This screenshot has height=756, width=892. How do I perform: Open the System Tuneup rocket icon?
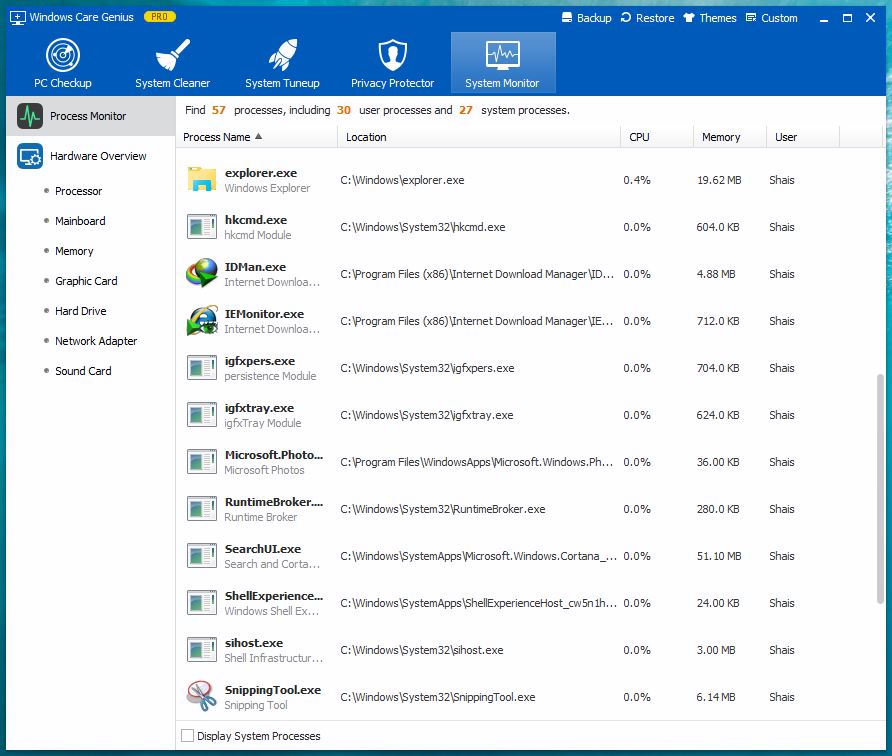coord(283,55)
